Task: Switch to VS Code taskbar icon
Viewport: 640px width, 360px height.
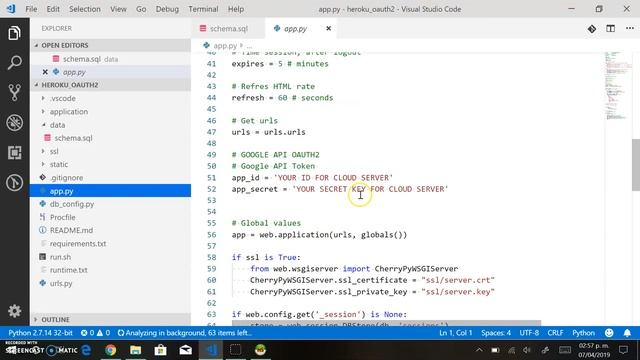Action: click(211, 350)
